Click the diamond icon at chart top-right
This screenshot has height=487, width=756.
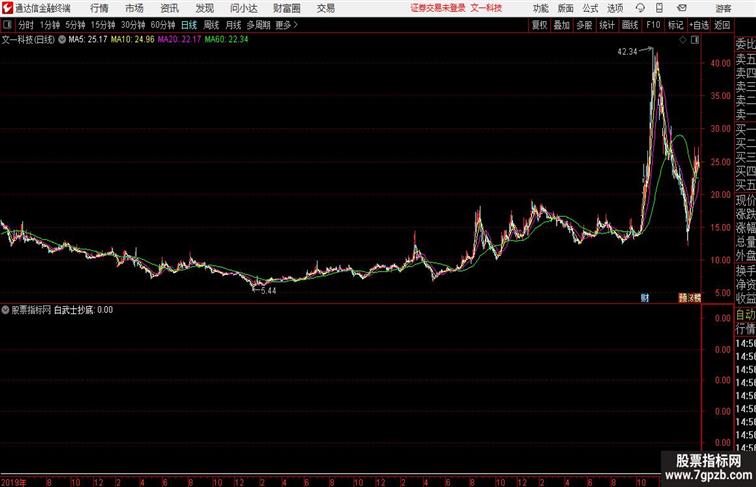click(x=683, y=40)
